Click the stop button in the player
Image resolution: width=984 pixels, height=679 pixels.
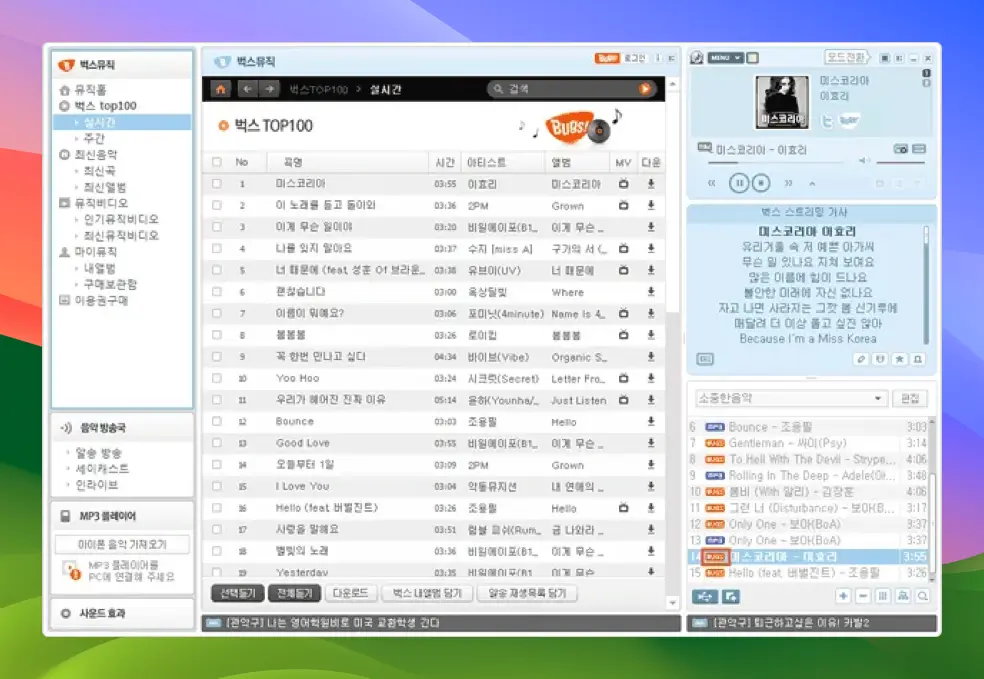pos(761,183)
